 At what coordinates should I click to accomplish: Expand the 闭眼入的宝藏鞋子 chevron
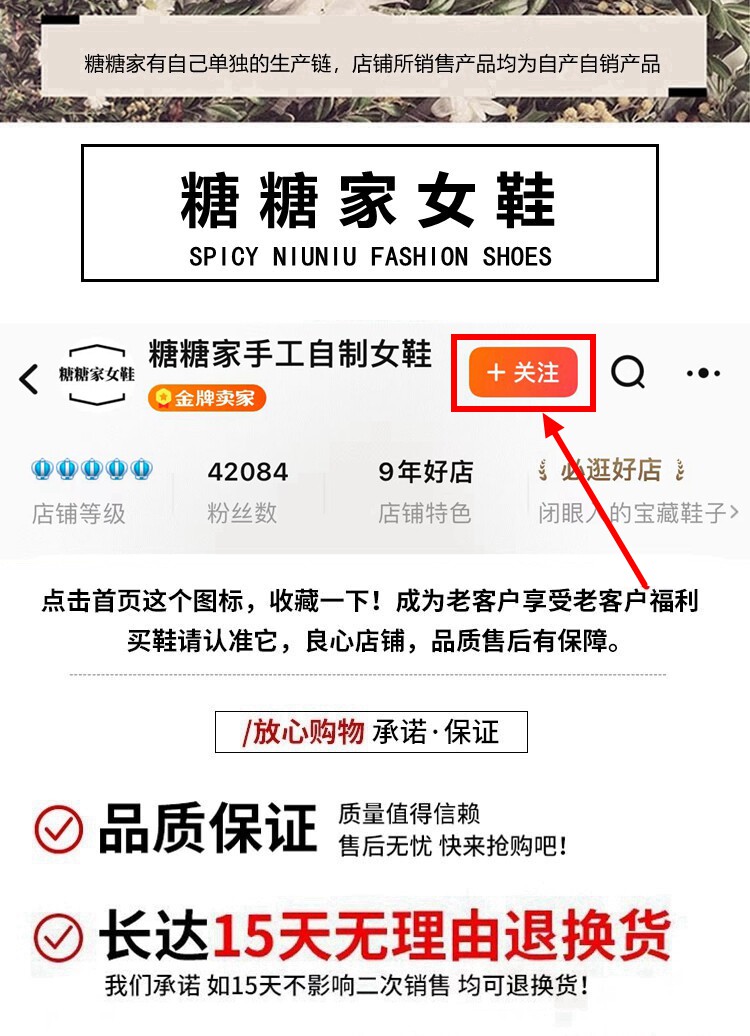pyautogui.click(x=733, y=513)
